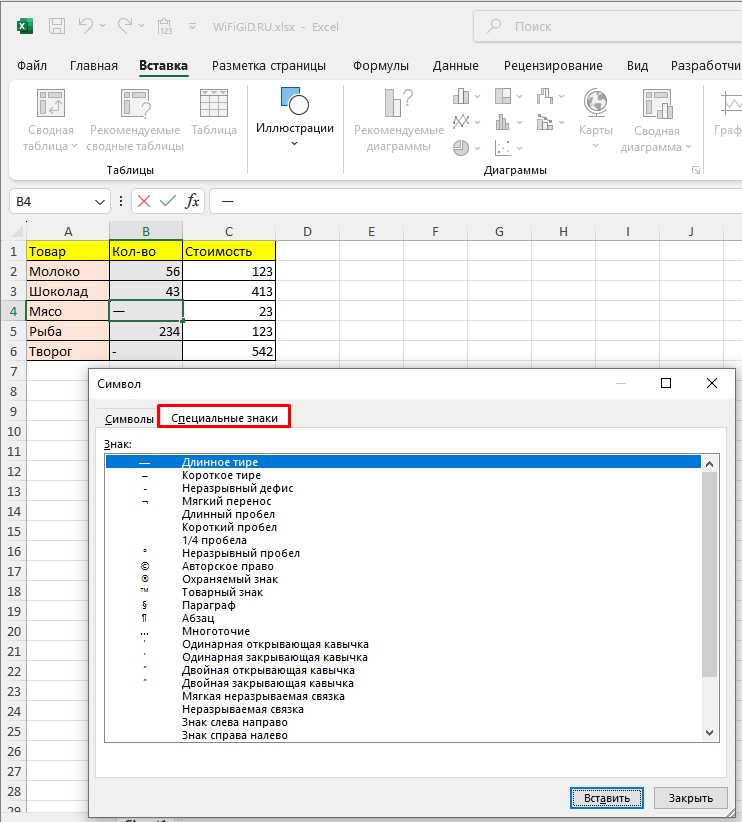Select Авторское право symbol row
This screenshot has height=822, width=742.
coord(403,566)
